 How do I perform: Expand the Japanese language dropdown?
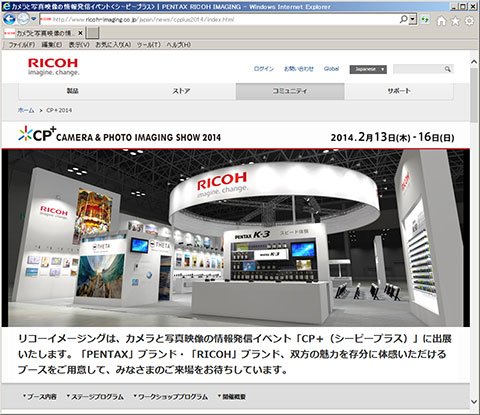368,69
